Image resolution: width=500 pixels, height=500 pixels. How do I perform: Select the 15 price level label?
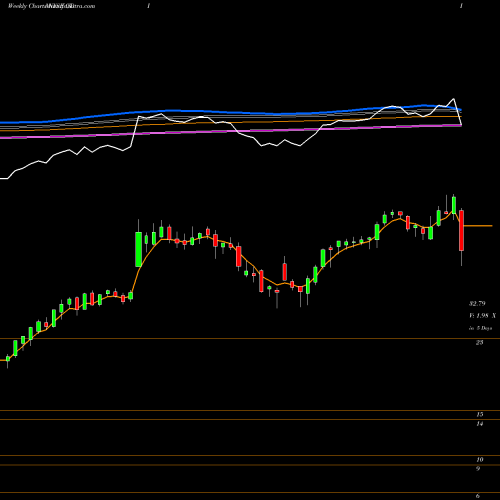479,414
